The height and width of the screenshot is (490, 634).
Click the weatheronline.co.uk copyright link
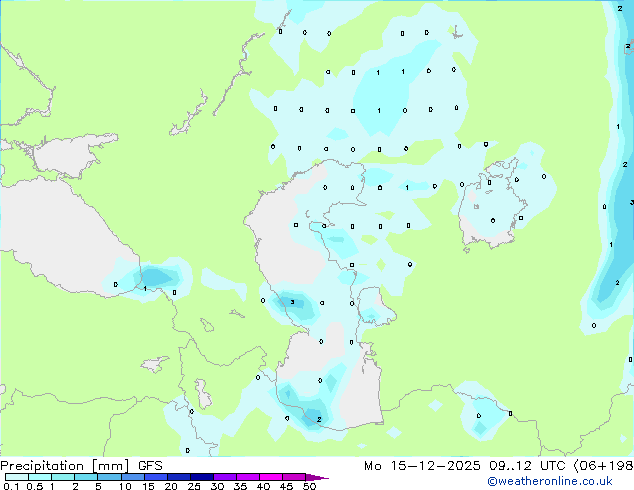click(x=549, y=481)
